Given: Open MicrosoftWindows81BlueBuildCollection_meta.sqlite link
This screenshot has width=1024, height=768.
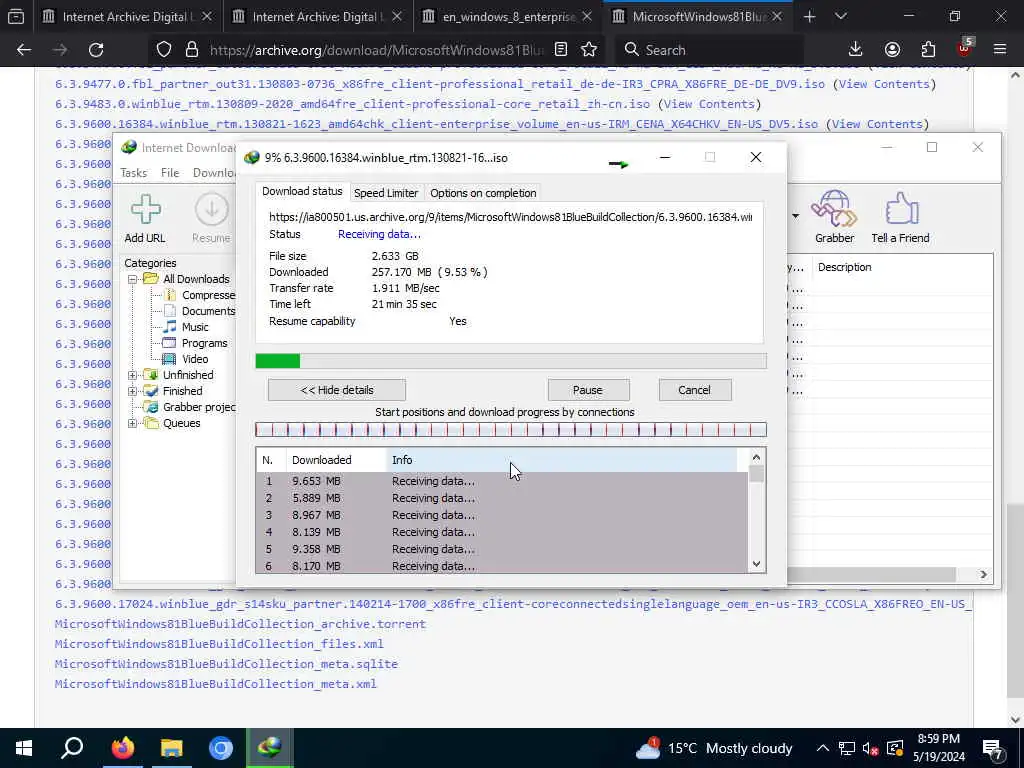Looking at the screenshot, I should click(x=227, y=664).
